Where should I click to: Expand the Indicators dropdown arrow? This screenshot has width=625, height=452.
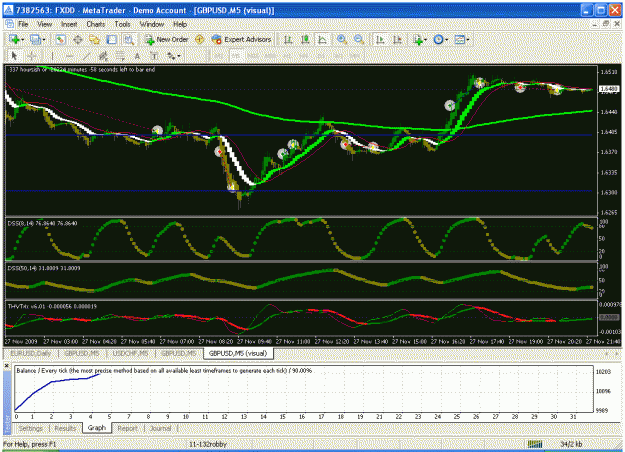tap(426, 40)
